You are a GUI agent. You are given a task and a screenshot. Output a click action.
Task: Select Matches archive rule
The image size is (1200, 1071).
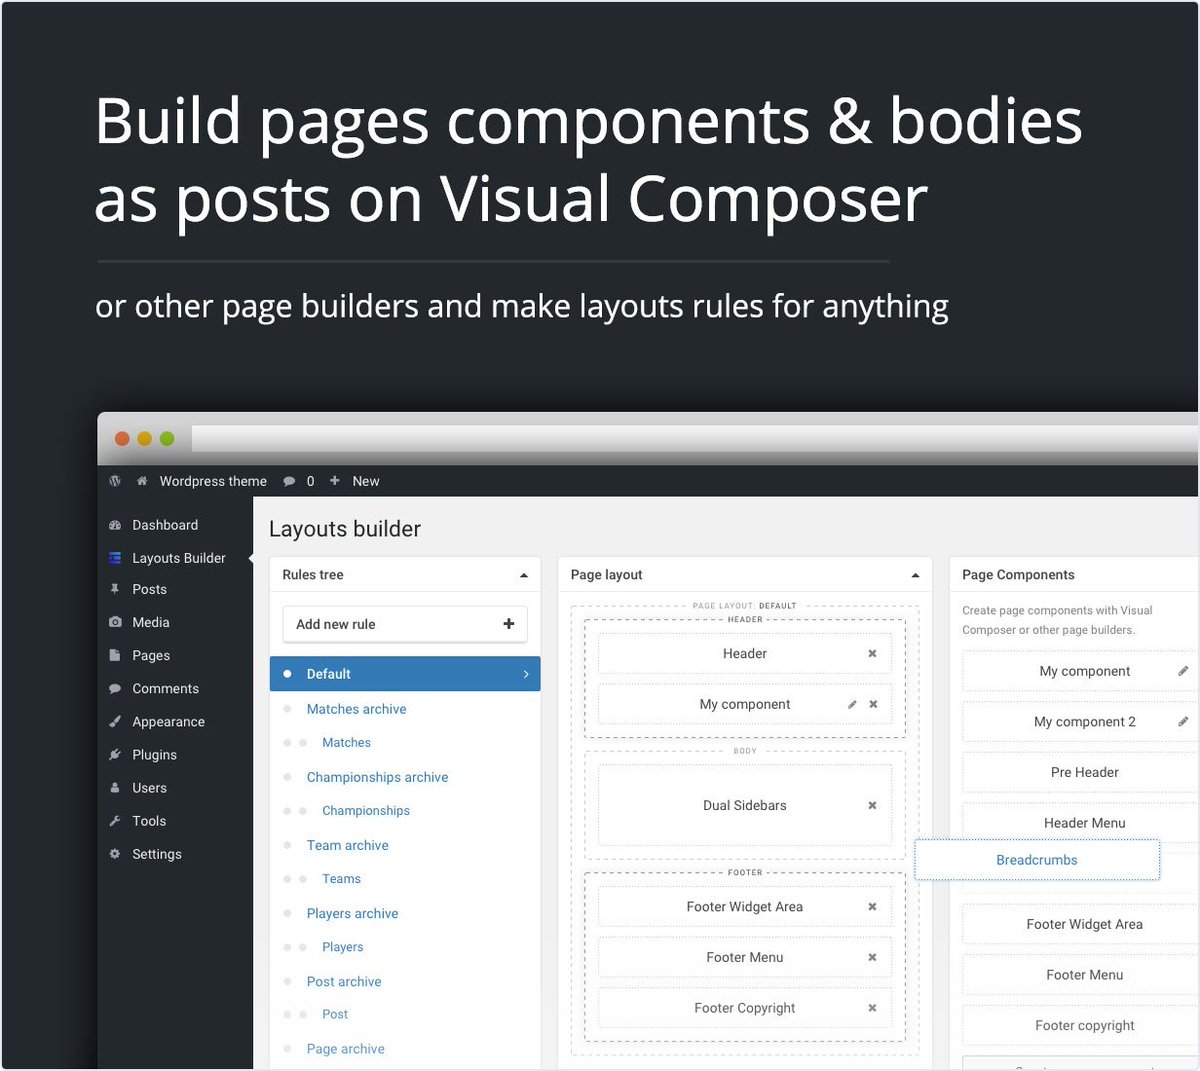coord(356,709)
